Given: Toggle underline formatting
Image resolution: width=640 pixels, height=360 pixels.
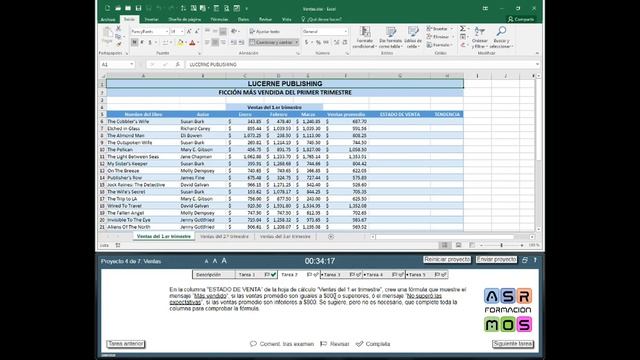Looking at the screenshot, I should [x=150, y=42].
